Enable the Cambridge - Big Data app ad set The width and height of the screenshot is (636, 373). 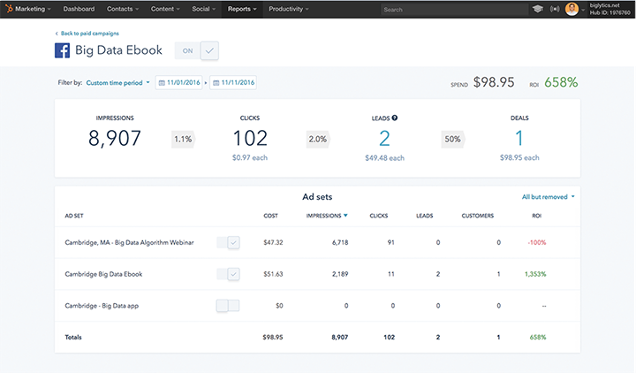(228, 306)
